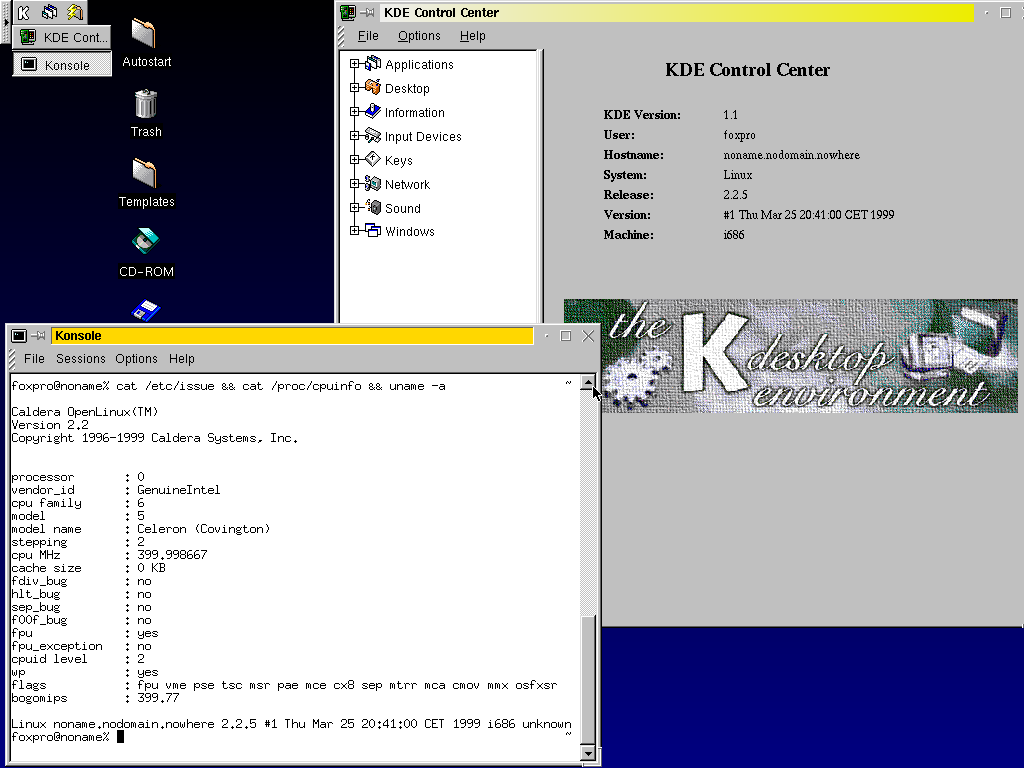
Task: Click the window list icon in panel
Action: tap(49, 12)
